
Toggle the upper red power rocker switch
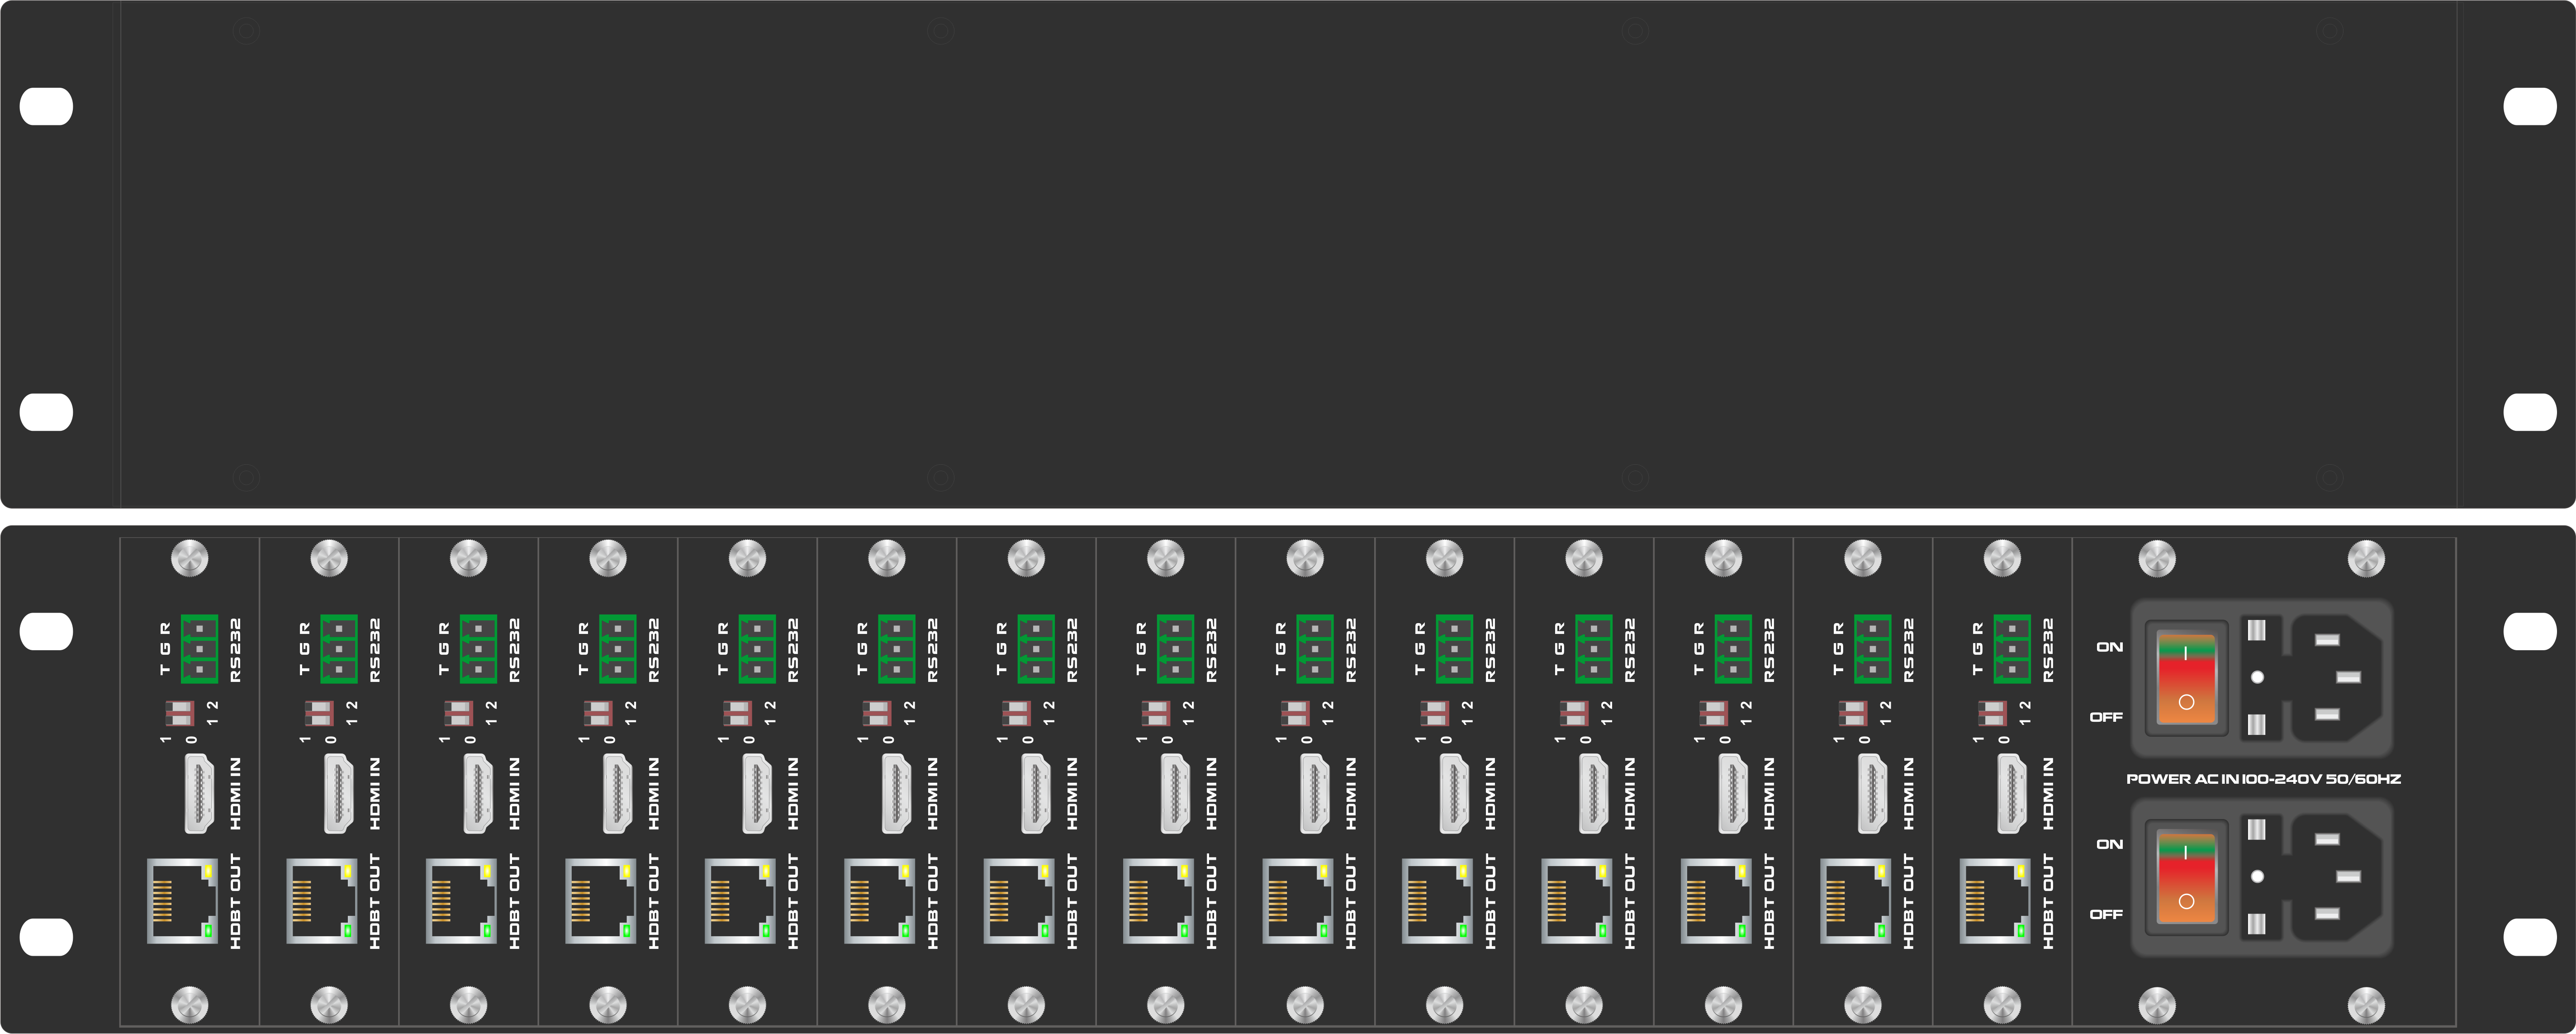tap(2187, 678)
